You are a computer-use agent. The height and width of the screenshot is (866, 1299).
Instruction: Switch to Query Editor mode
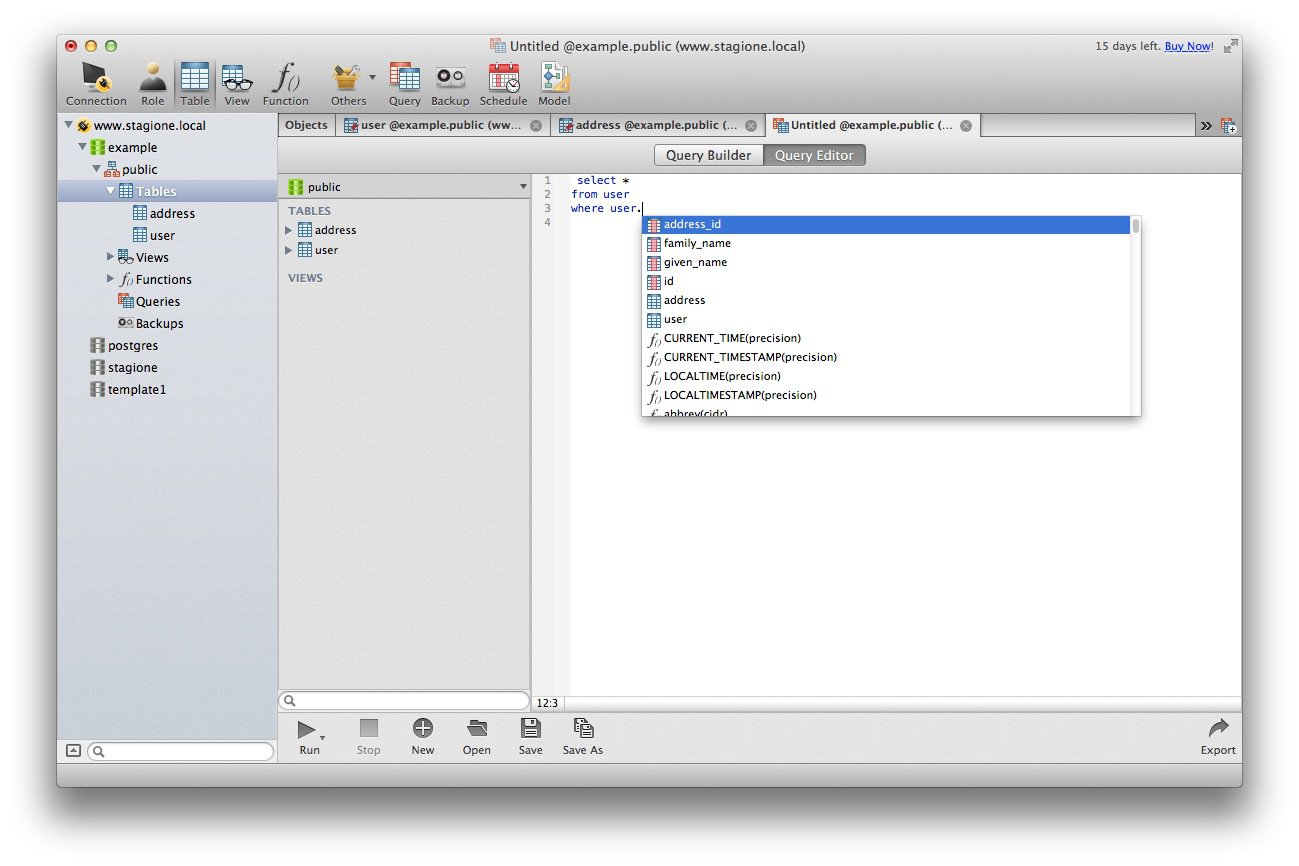pyautogui.click(x=814, y=155)
